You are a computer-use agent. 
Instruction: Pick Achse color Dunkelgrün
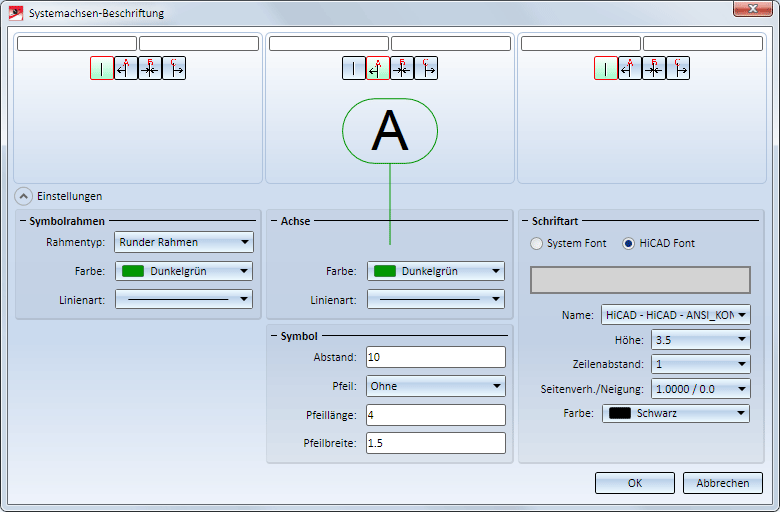pos(436,271)
